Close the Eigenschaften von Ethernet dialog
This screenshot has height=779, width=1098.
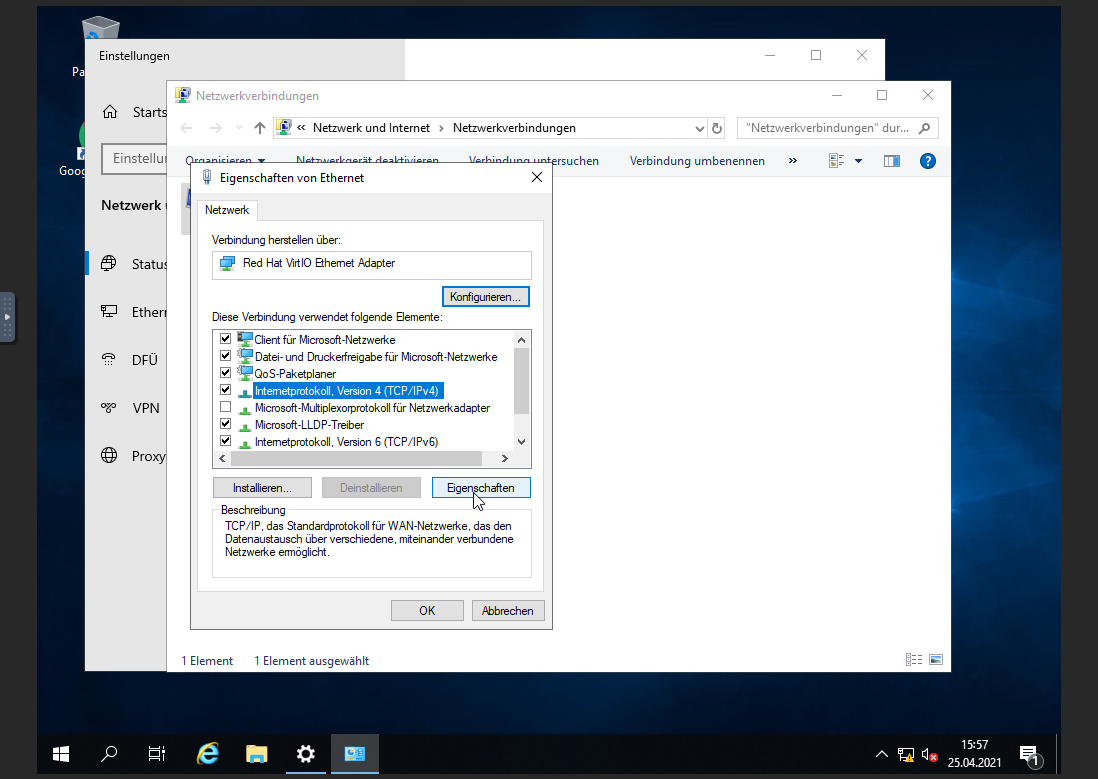pyautogui.click(x=537, y=177)
